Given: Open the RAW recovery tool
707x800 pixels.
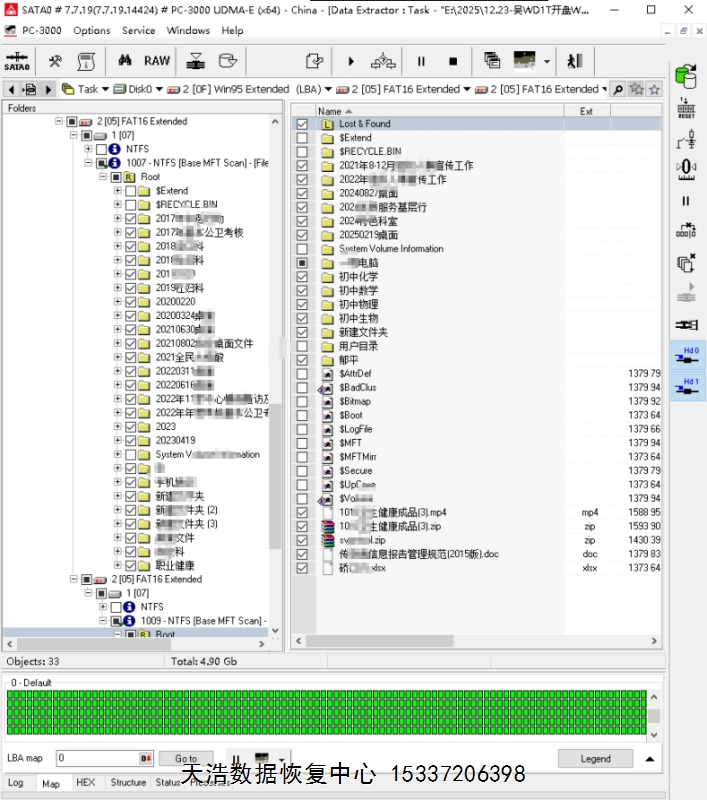Looking at the screenshot, I should click(157, 61).
